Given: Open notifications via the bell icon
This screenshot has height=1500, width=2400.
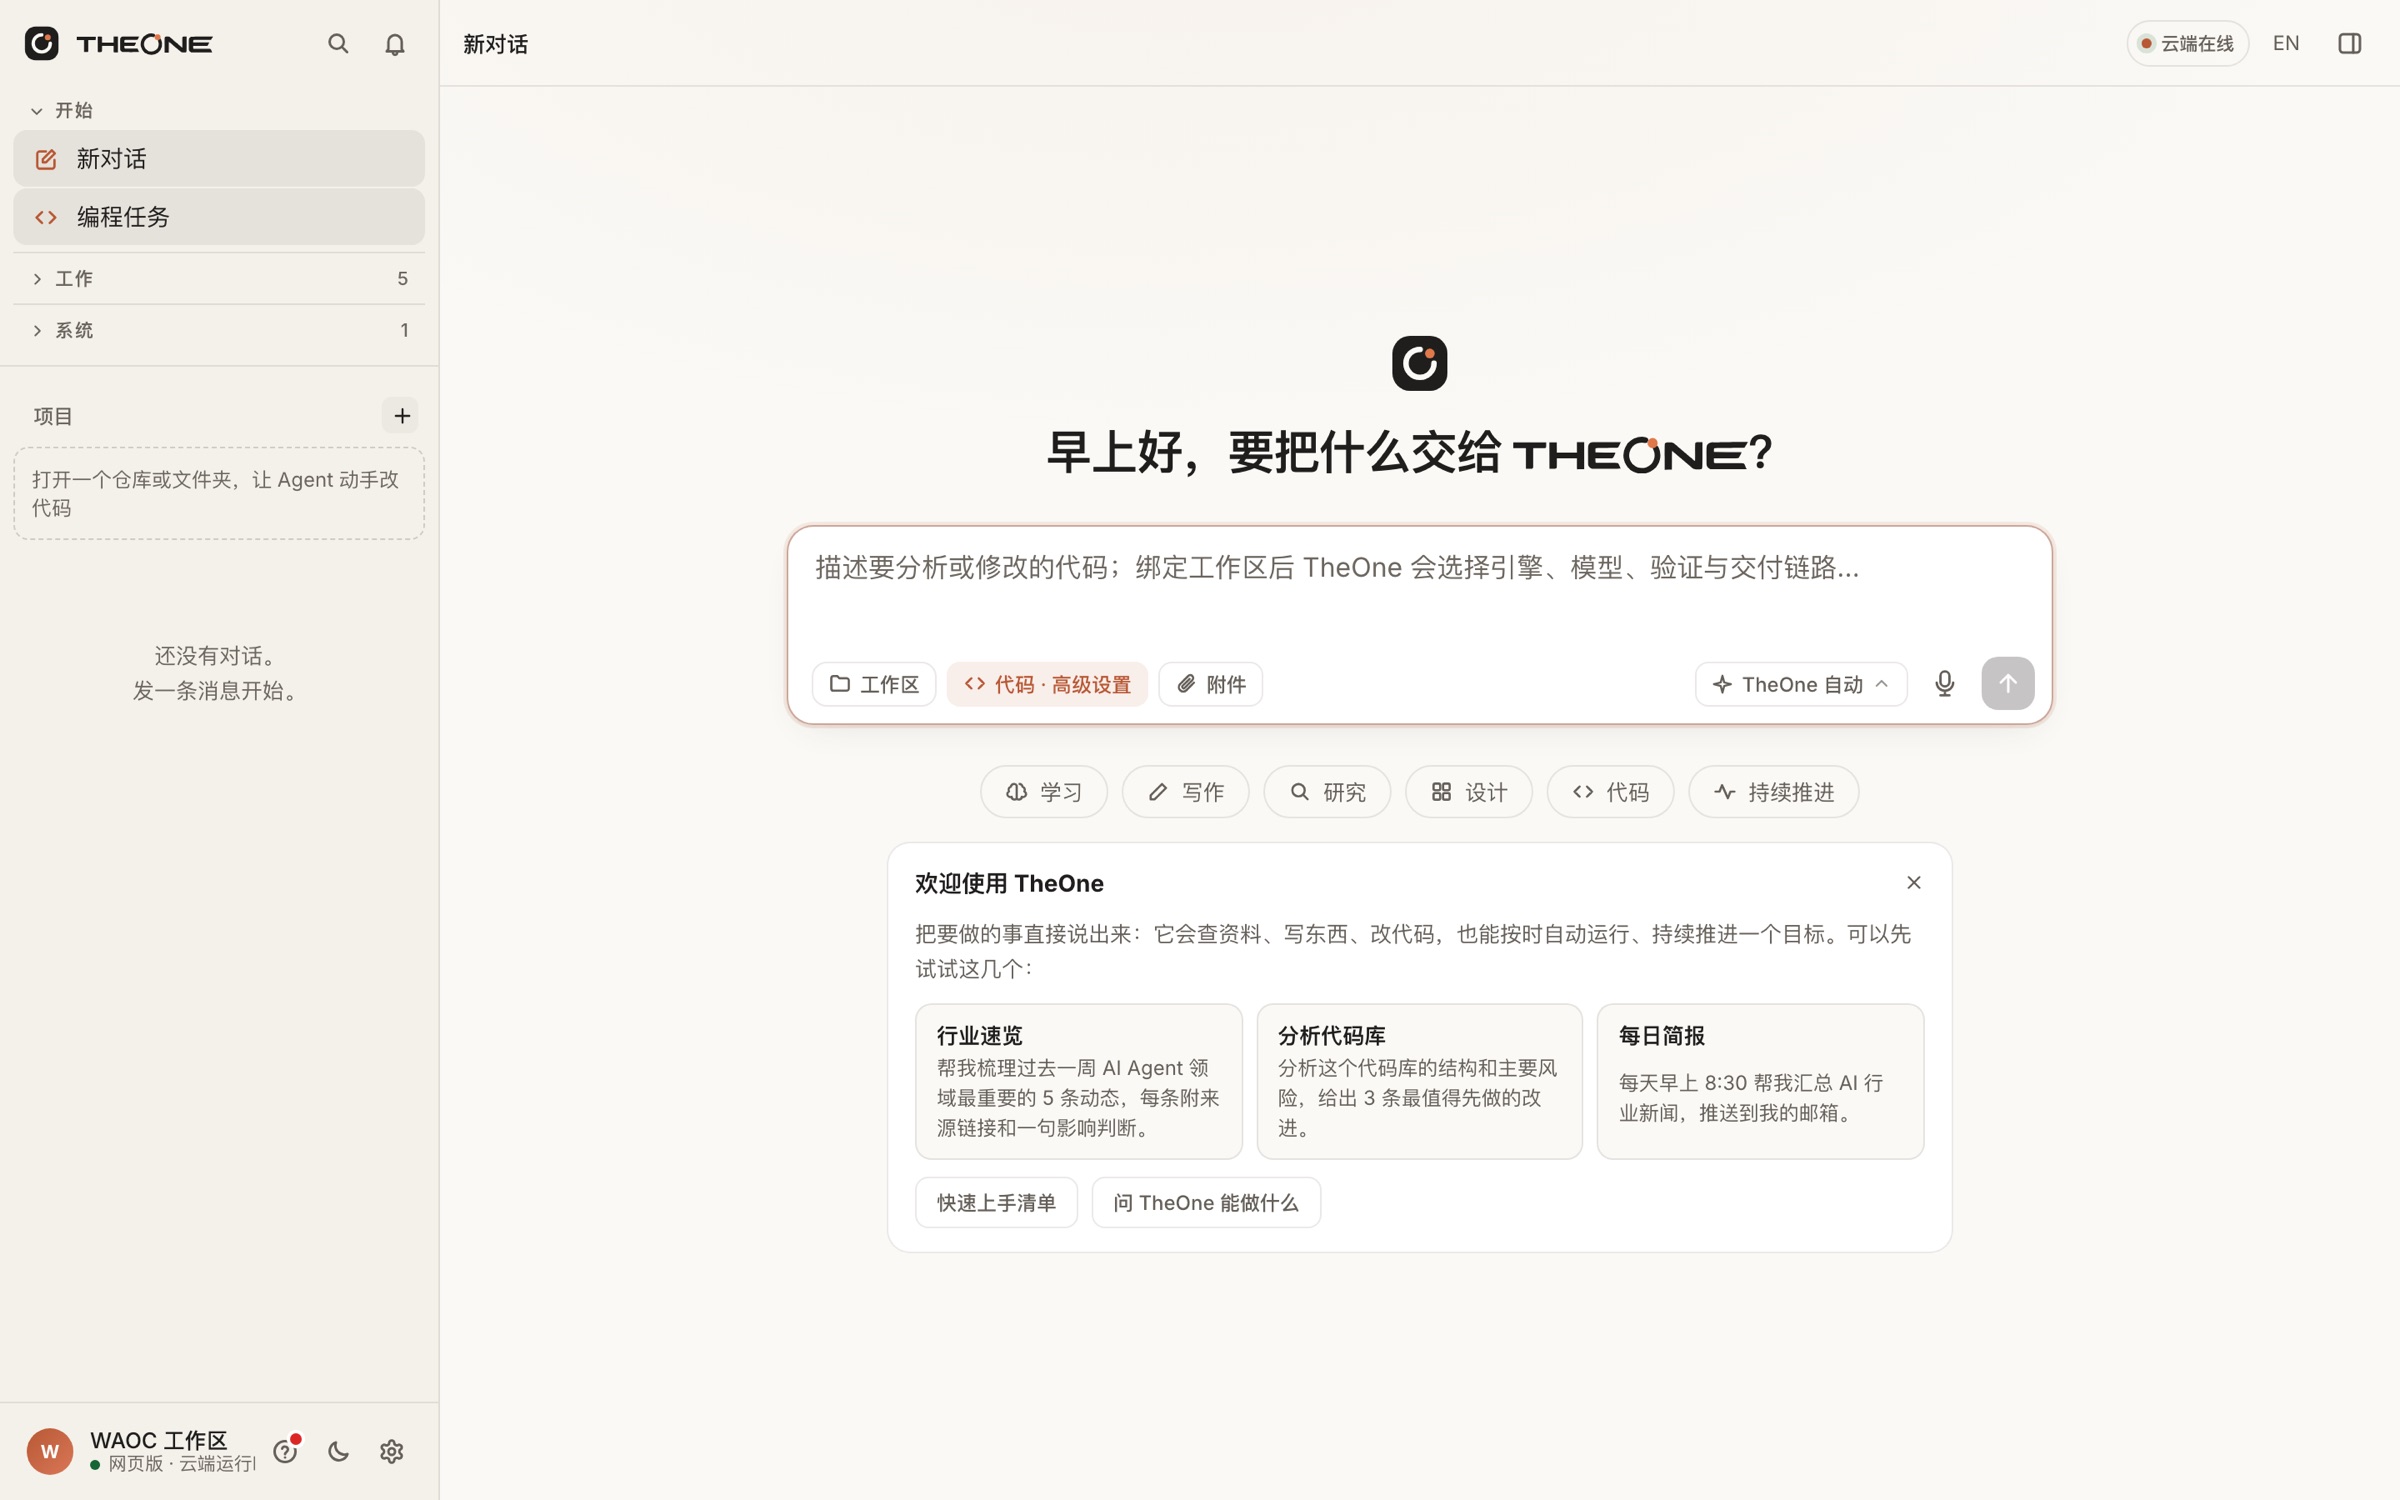Looking at the screenshot, I should [395, 44].
